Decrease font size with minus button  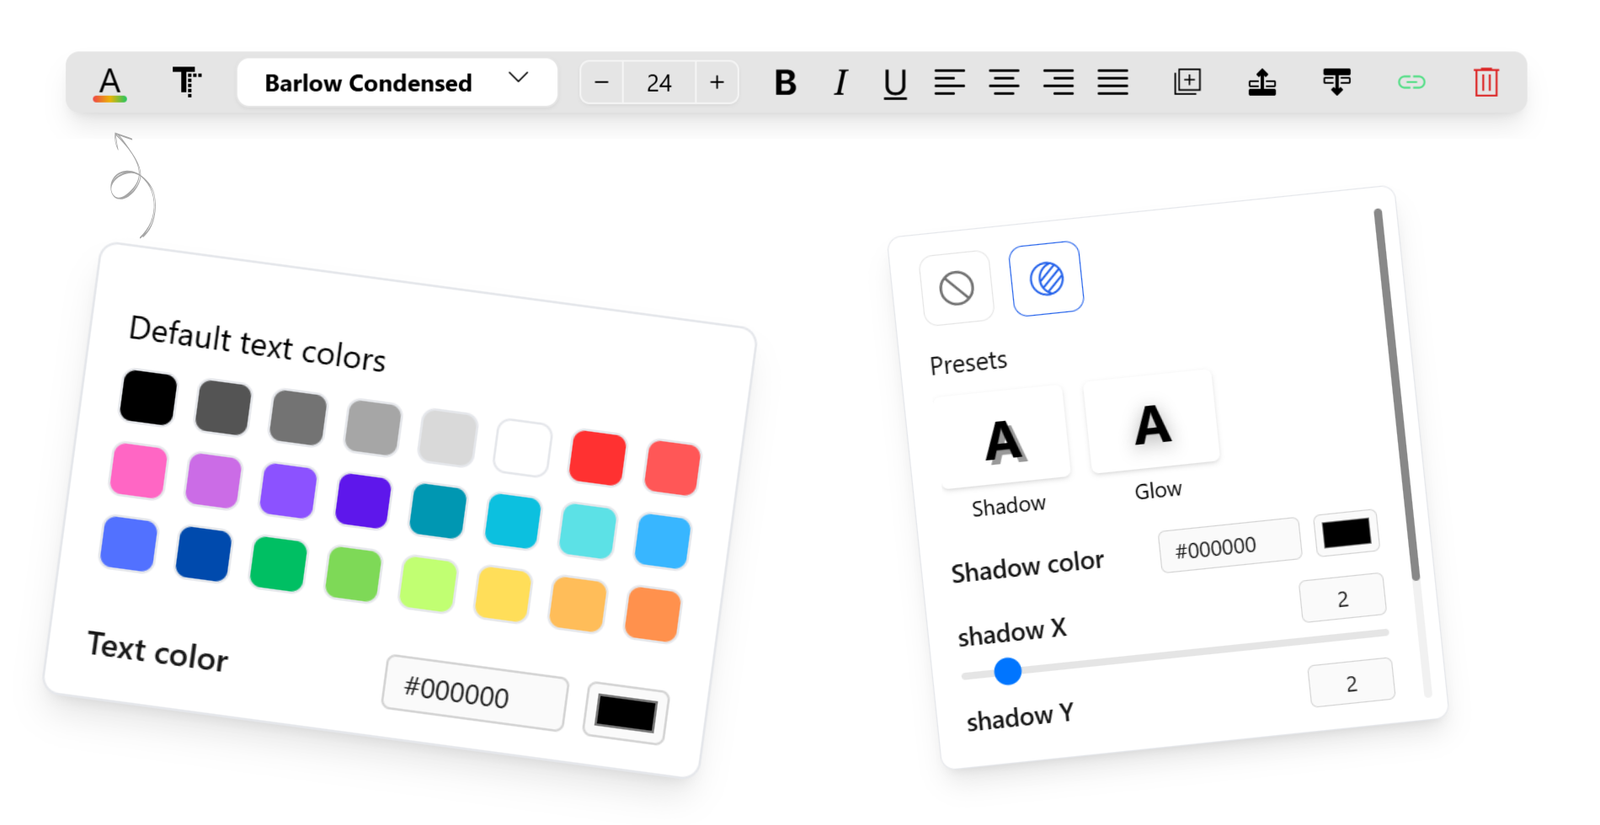pos(602,82)
